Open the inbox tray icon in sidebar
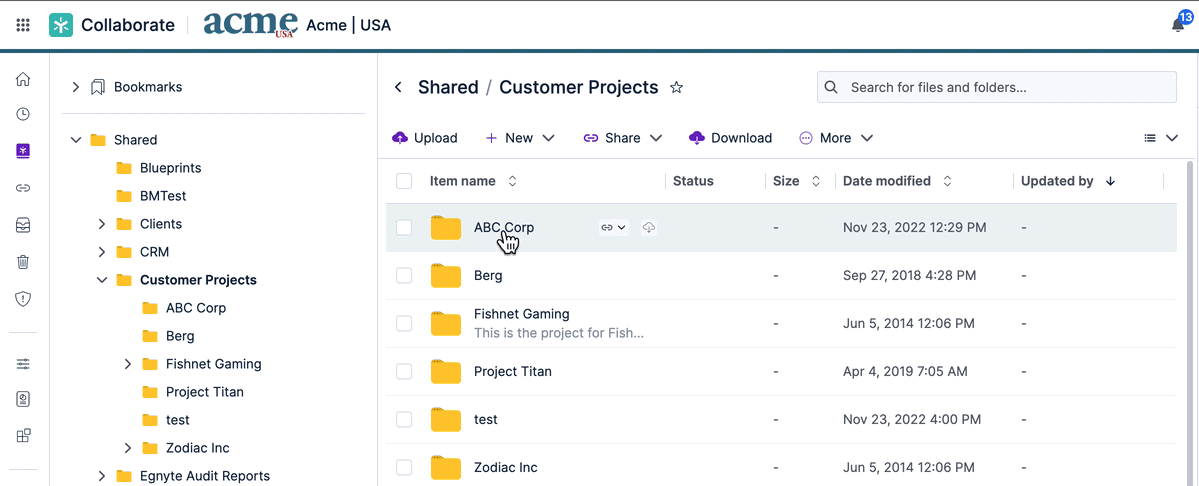The height and width of the screenshot is (486, 1199). coord(23,225)
